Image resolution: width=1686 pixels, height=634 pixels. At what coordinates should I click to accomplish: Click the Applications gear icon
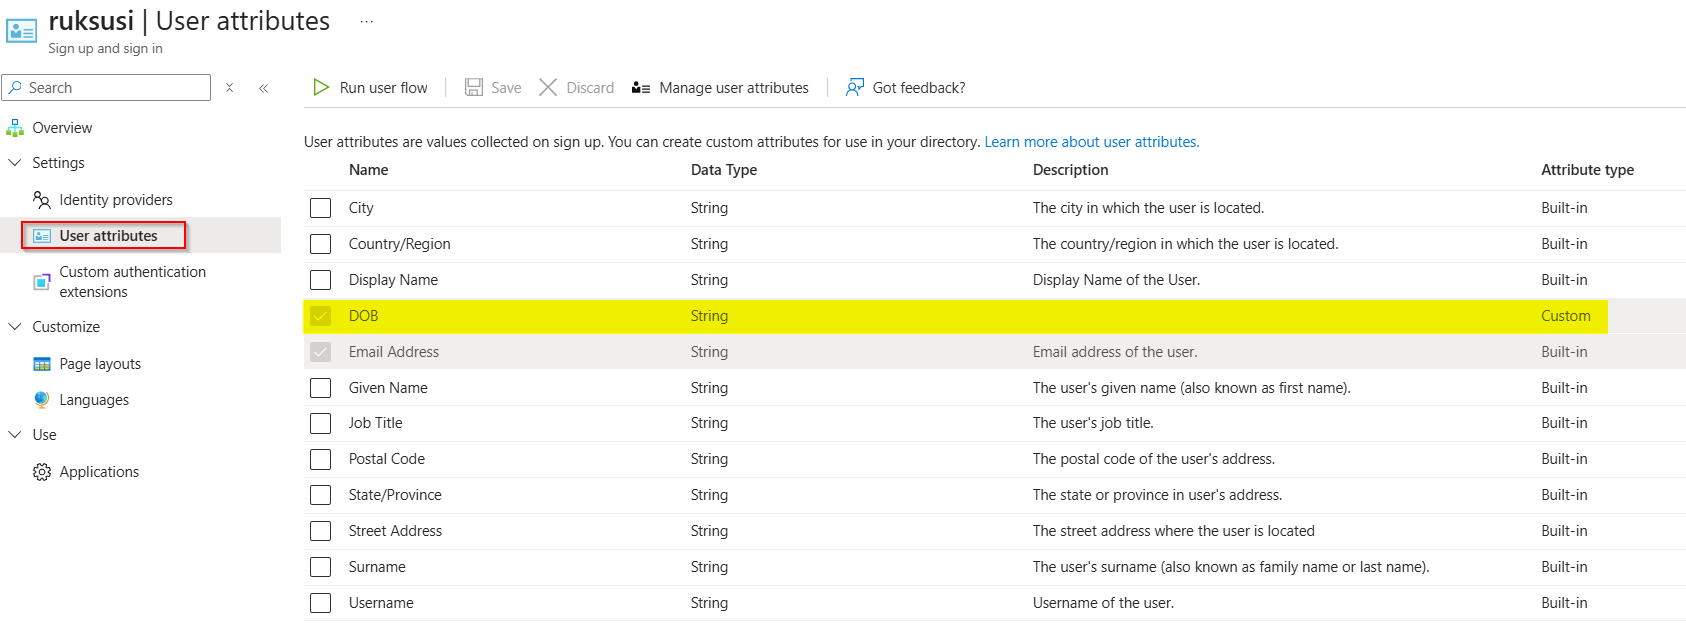42,472
